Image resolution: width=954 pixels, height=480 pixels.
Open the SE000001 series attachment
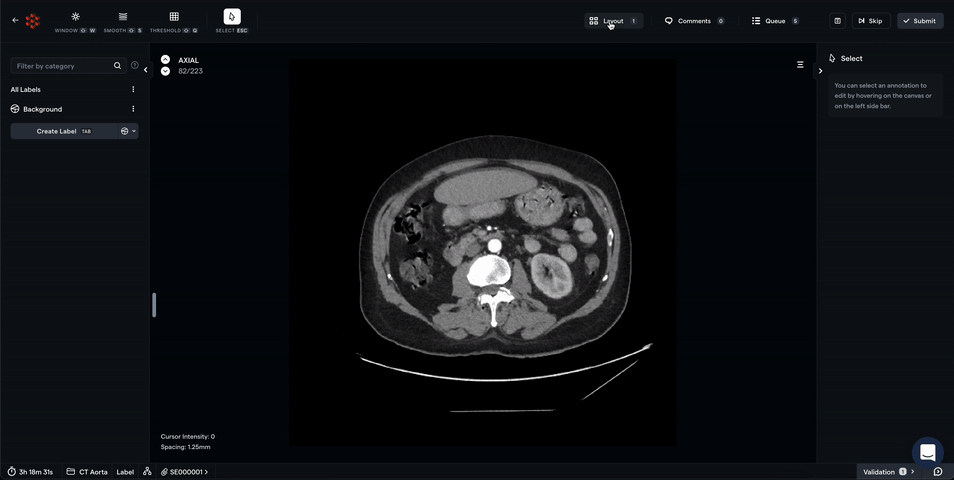(184, 472)
